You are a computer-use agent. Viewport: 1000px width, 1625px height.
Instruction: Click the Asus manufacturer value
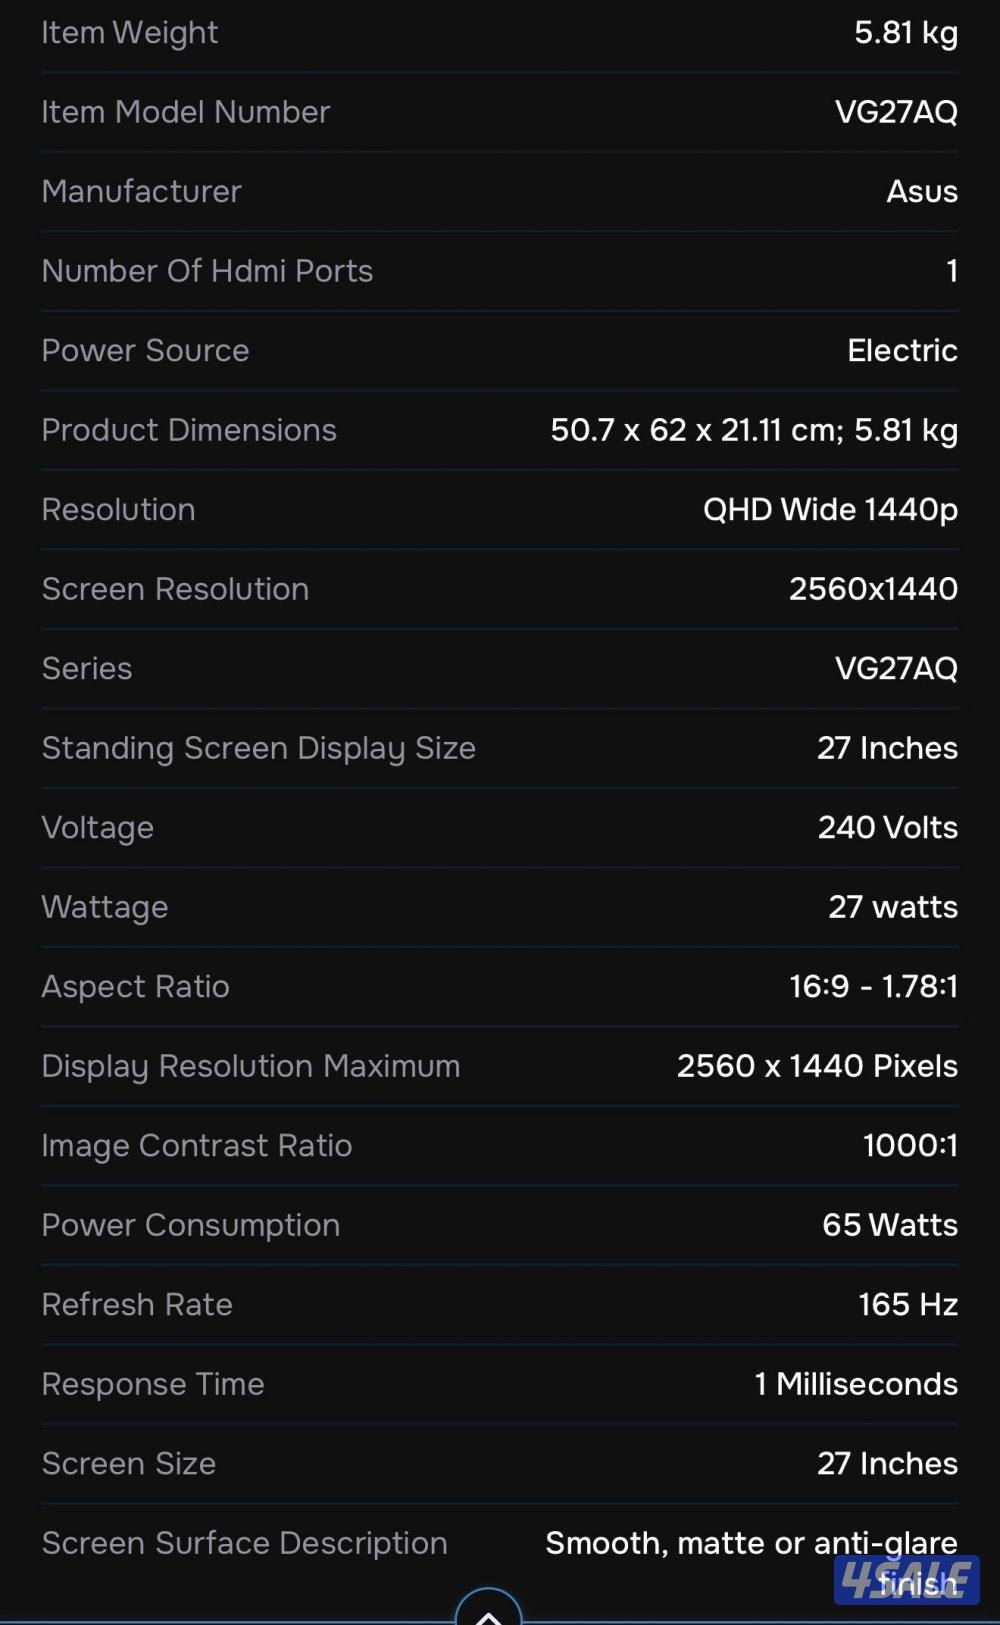922,191
